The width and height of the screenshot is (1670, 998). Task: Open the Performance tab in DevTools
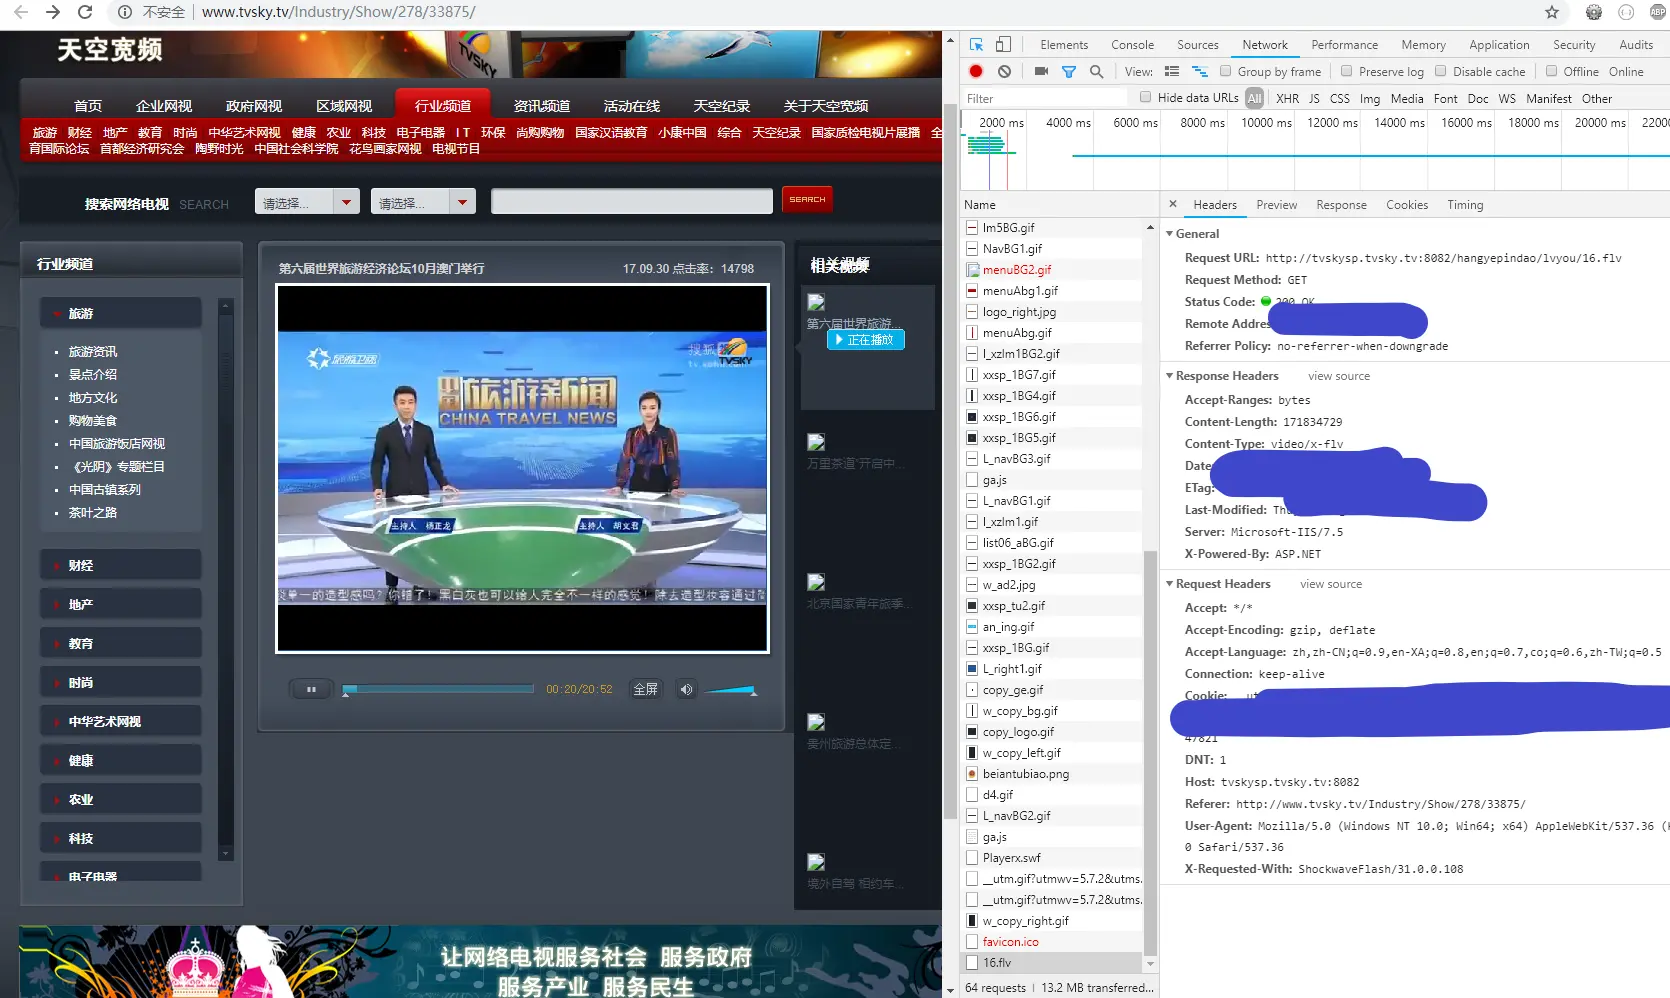click(1344, 44)
